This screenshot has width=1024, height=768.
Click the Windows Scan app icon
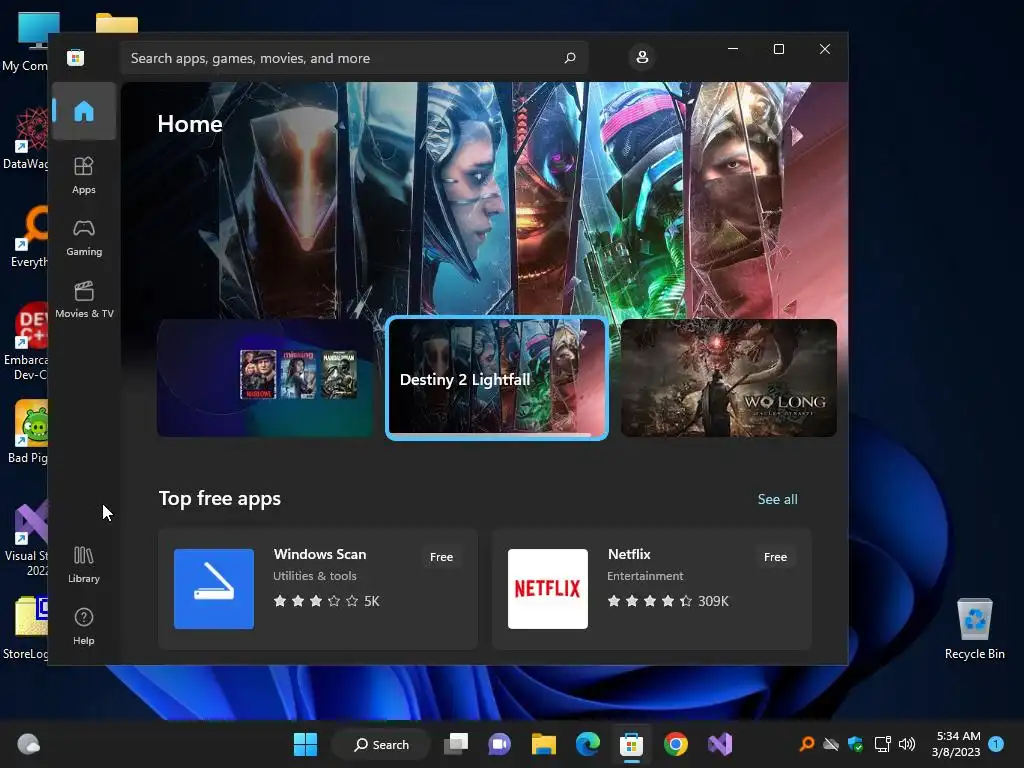214,589
